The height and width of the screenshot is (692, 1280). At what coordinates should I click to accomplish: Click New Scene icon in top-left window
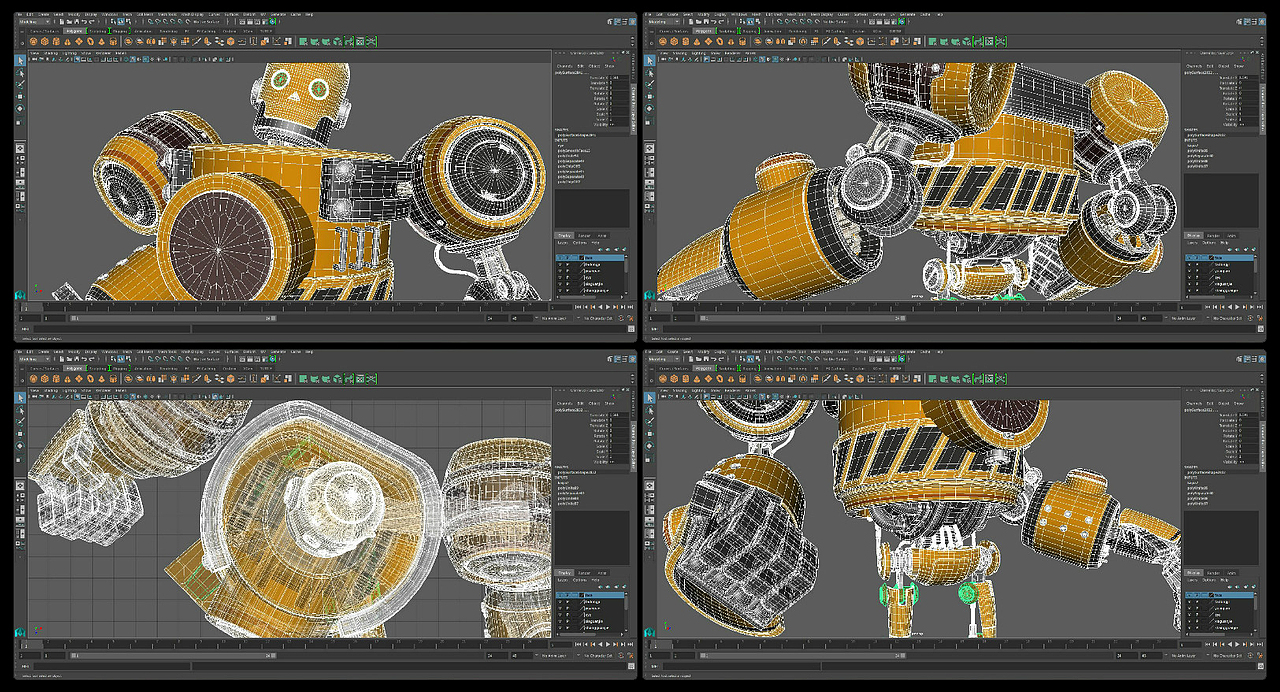(61, 21)
